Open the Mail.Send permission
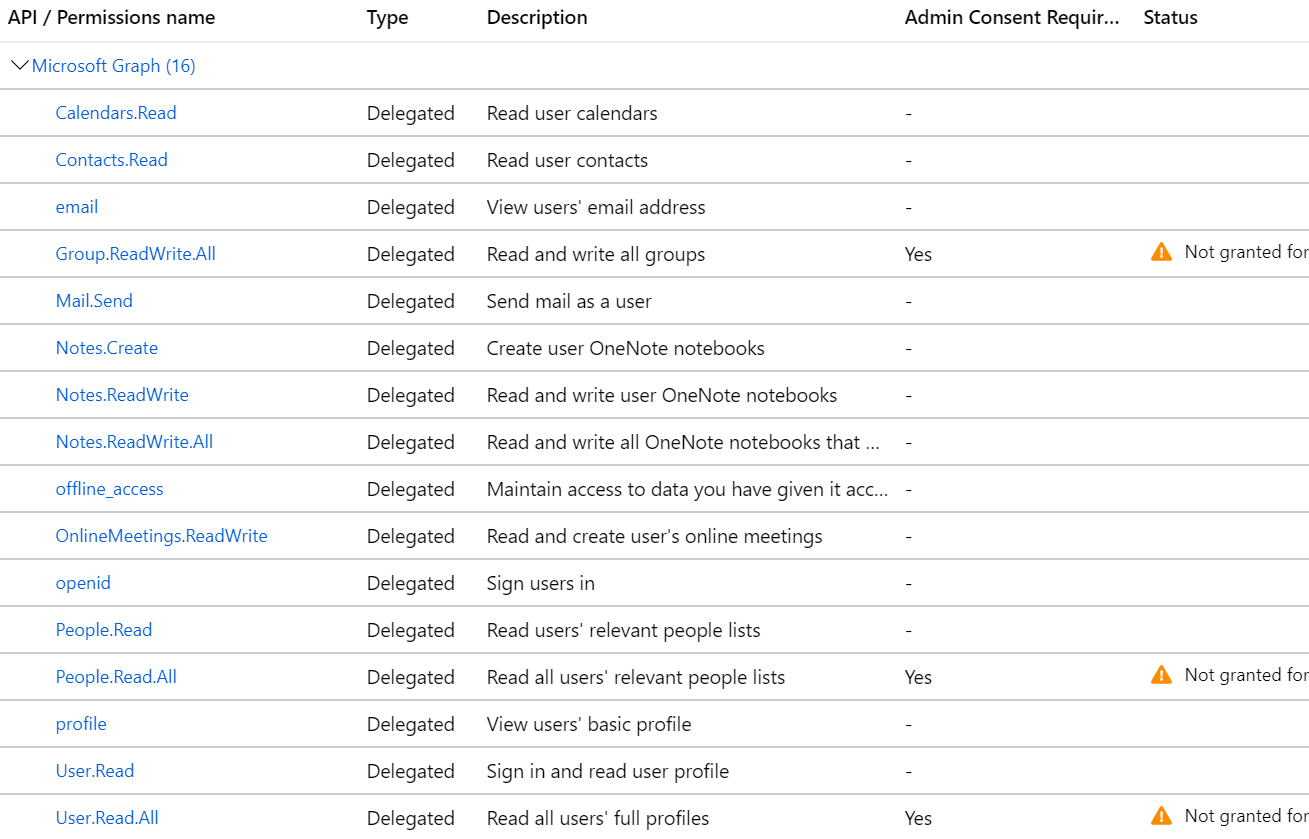The image size is (1309, 839). pos(94,301)
